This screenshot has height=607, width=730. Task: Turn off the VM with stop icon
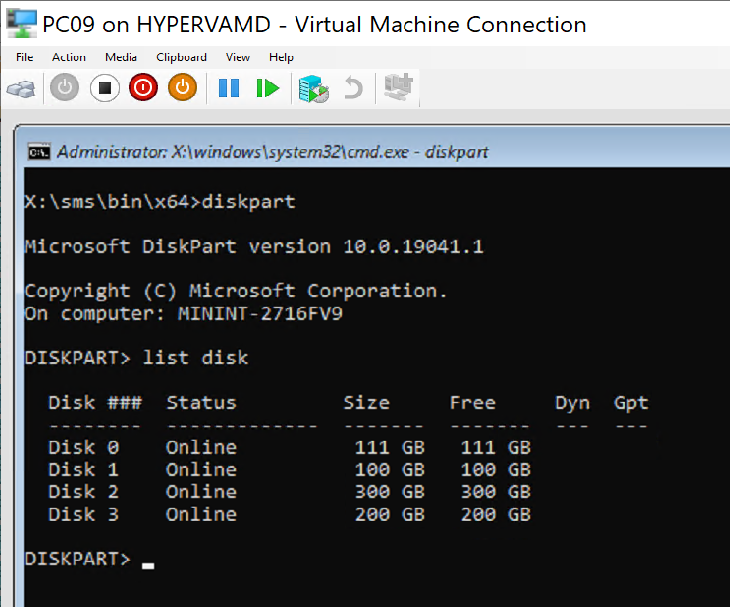click(x=105, y=88)
